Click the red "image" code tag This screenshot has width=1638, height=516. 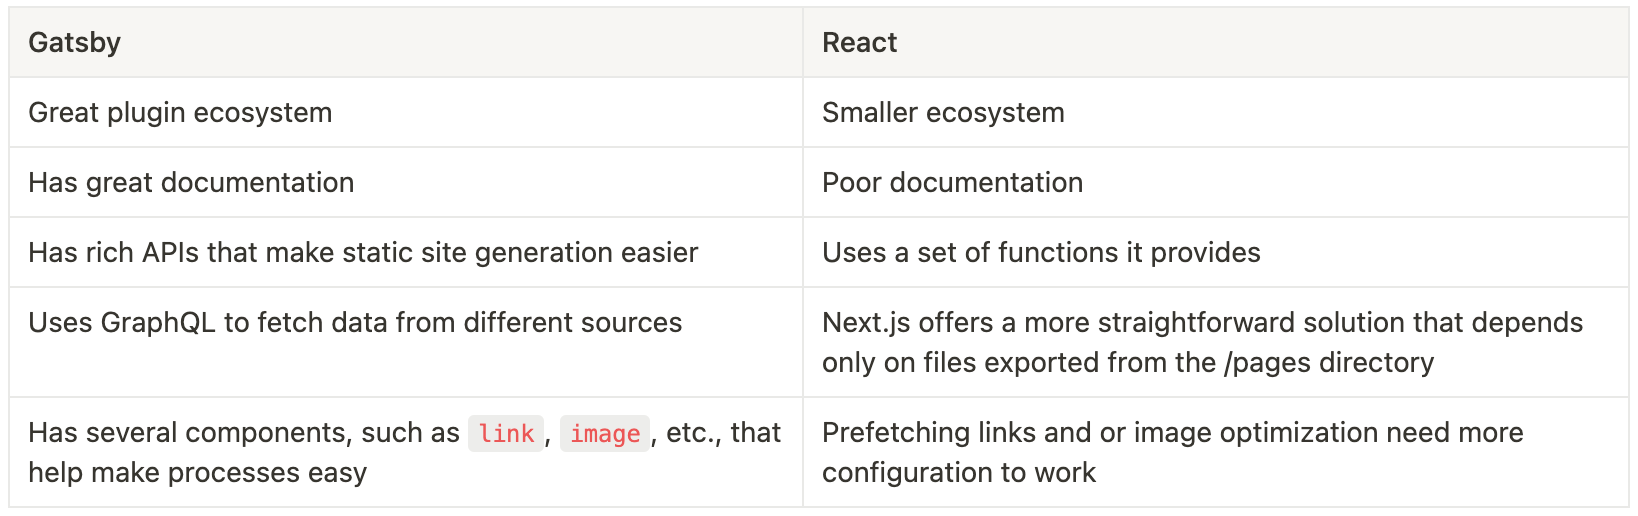click(605, 433)
